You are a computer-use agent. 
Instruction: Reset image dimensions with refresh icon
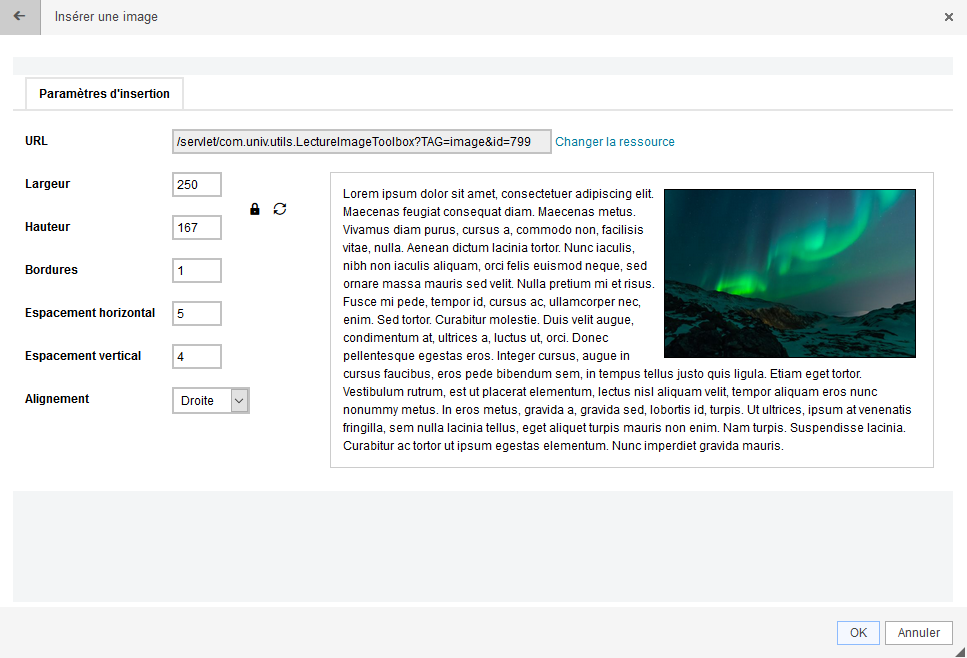tap(280, 209)
